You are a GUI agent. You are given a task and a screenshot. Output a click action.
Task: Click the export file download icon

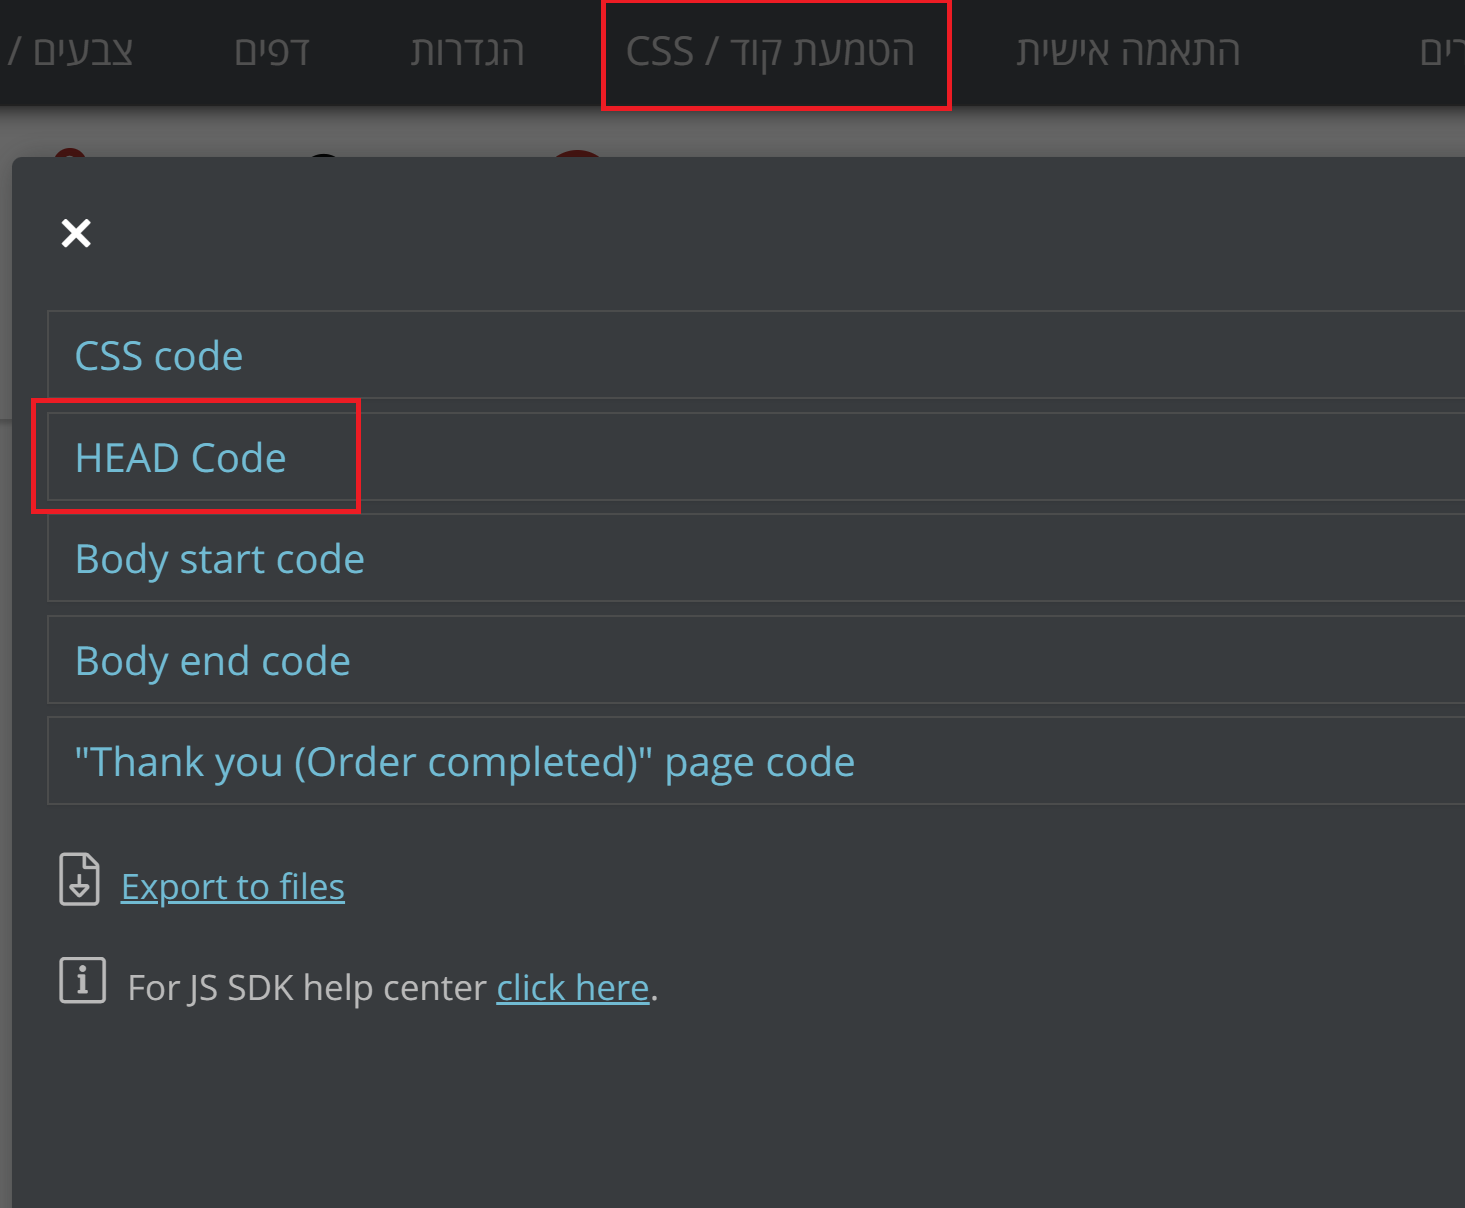click(x=79, y=880)
